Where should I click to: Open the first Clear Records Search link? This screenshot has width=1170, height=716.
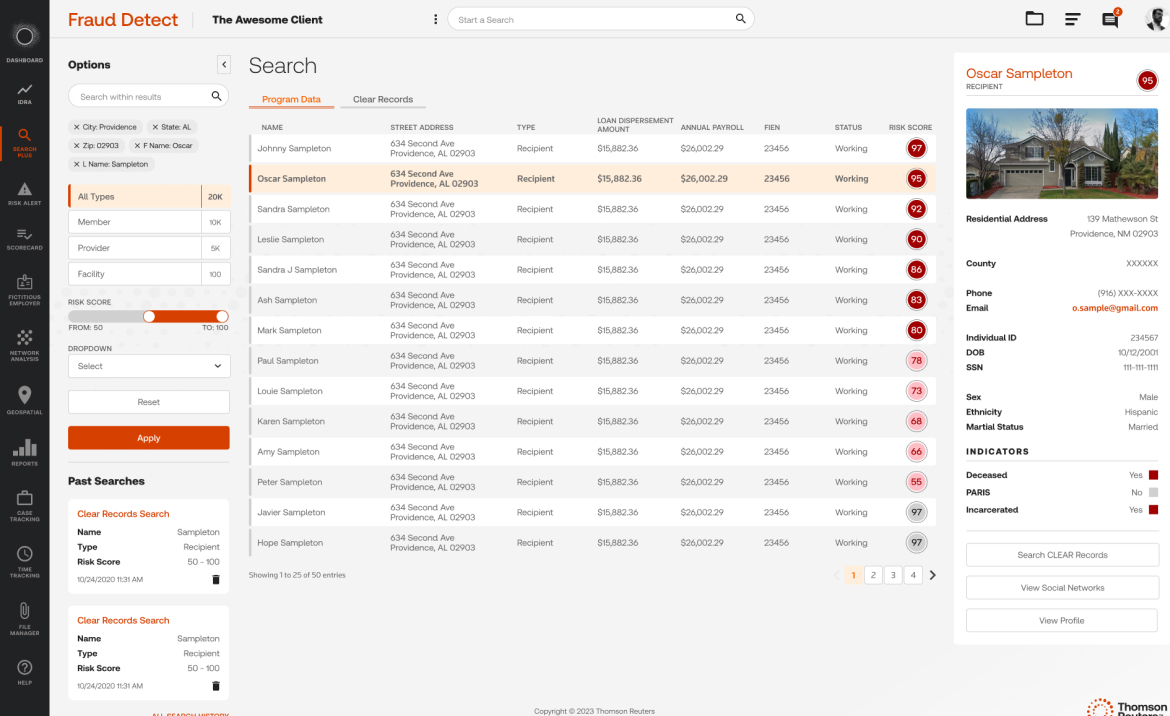pyautogui.click(x=123, y=514)
